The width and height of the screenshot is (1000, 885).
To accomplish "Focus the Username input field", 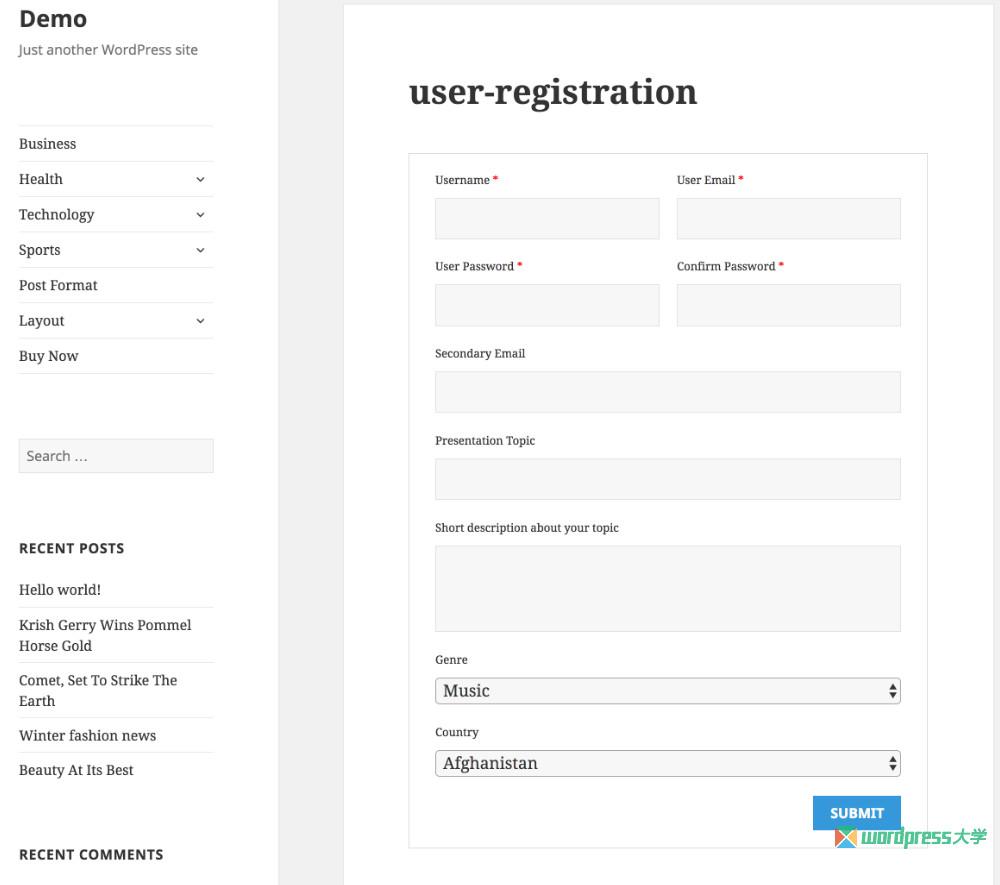I will [547, 219].
